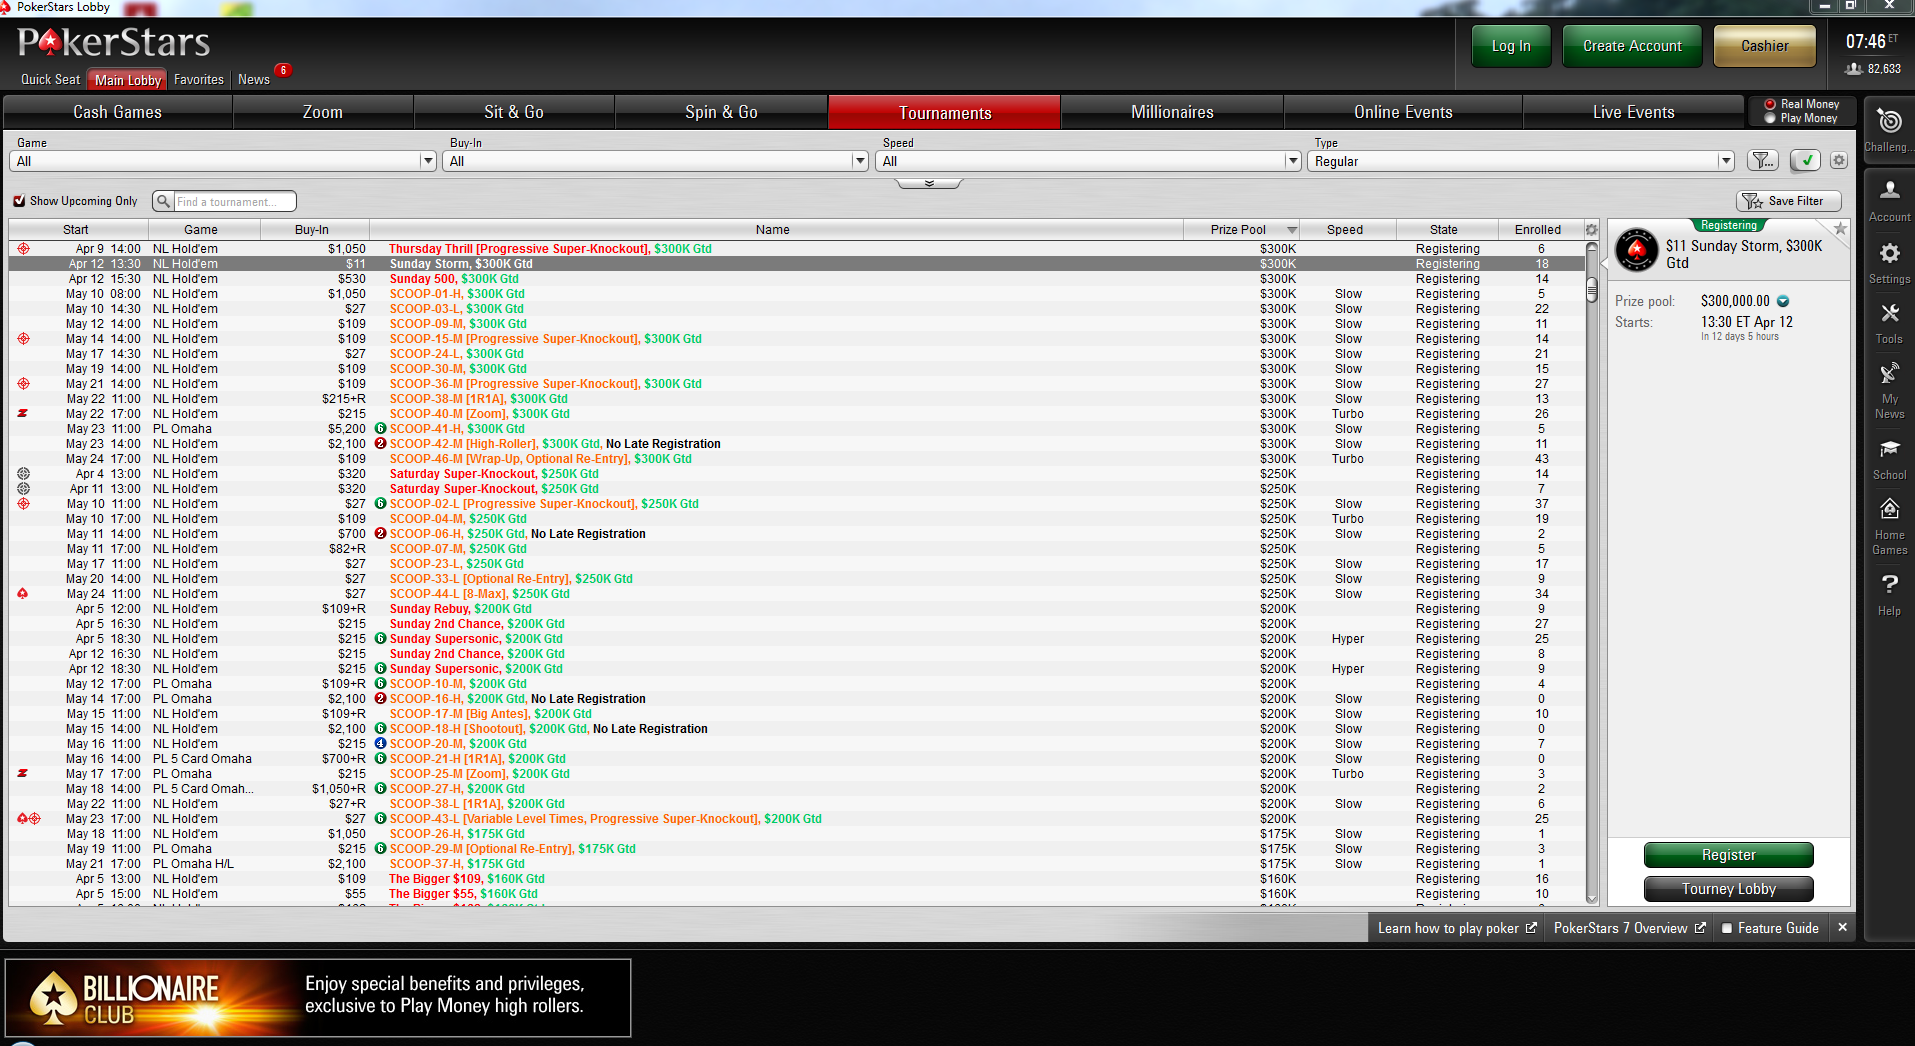Focus the Find a tournament search field
The width and height of the screenshot is (1915, 1046).
(234, 201)
